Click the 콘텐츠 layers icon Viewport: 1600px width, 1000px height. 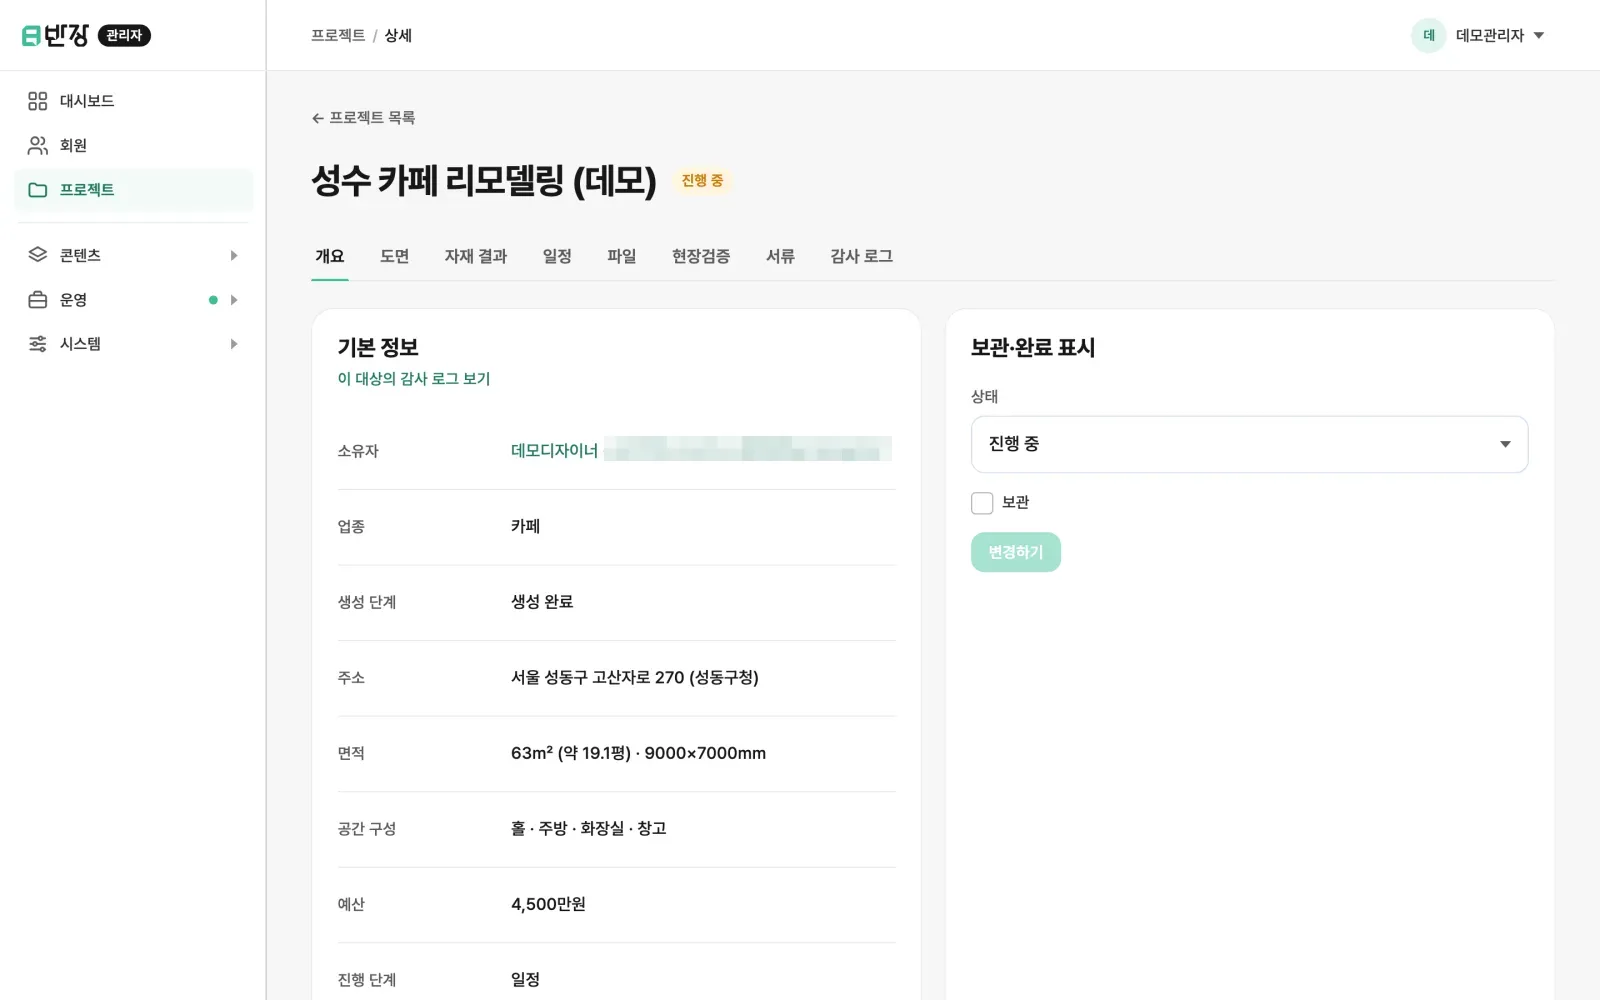[38, 255]
